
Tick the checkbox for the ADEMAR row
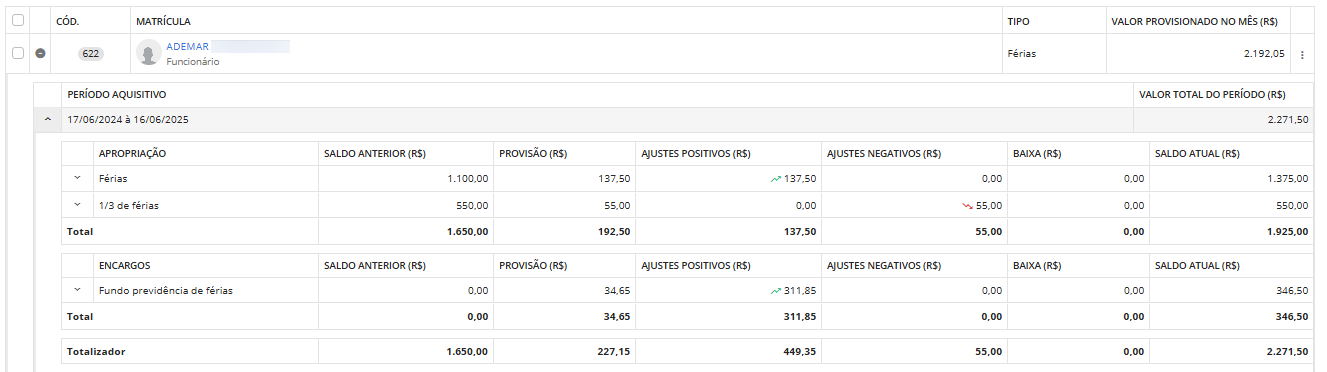(18, 53)
